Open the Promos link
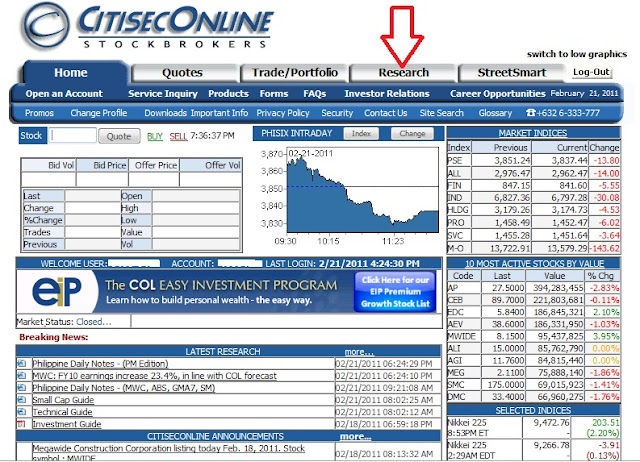Screen dimensions: 640x462 [39, 113]
